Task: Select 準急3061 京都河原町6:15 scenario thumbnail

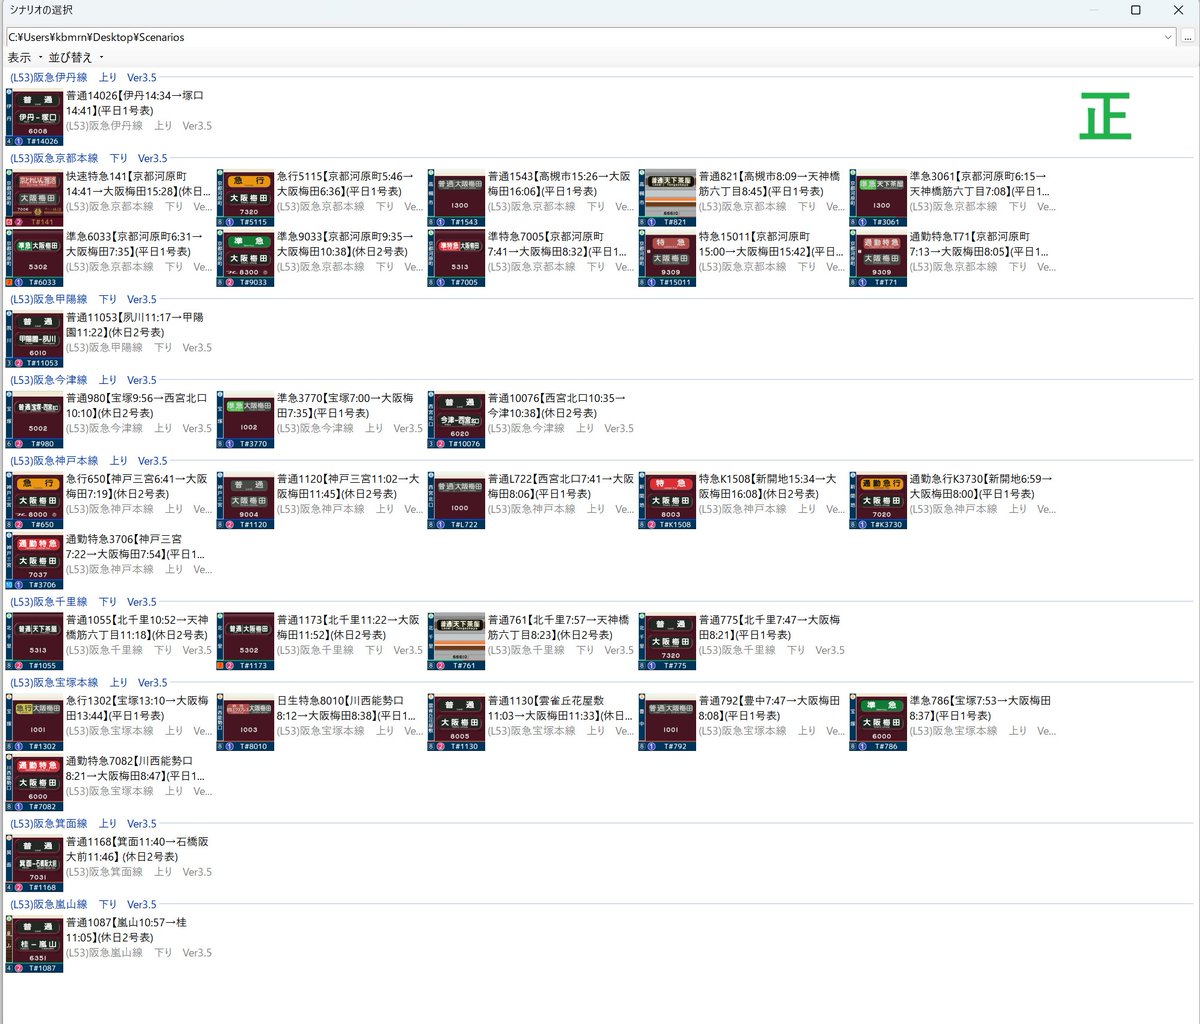Action: click(x=878, y=198)
